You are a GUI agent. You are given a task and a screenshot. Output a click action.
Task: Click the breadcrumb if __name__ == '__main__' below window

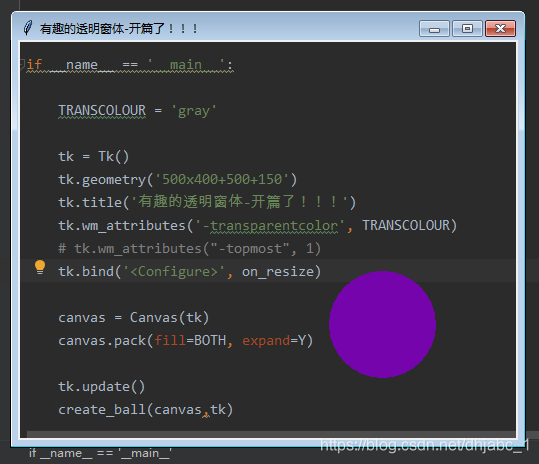100,453
